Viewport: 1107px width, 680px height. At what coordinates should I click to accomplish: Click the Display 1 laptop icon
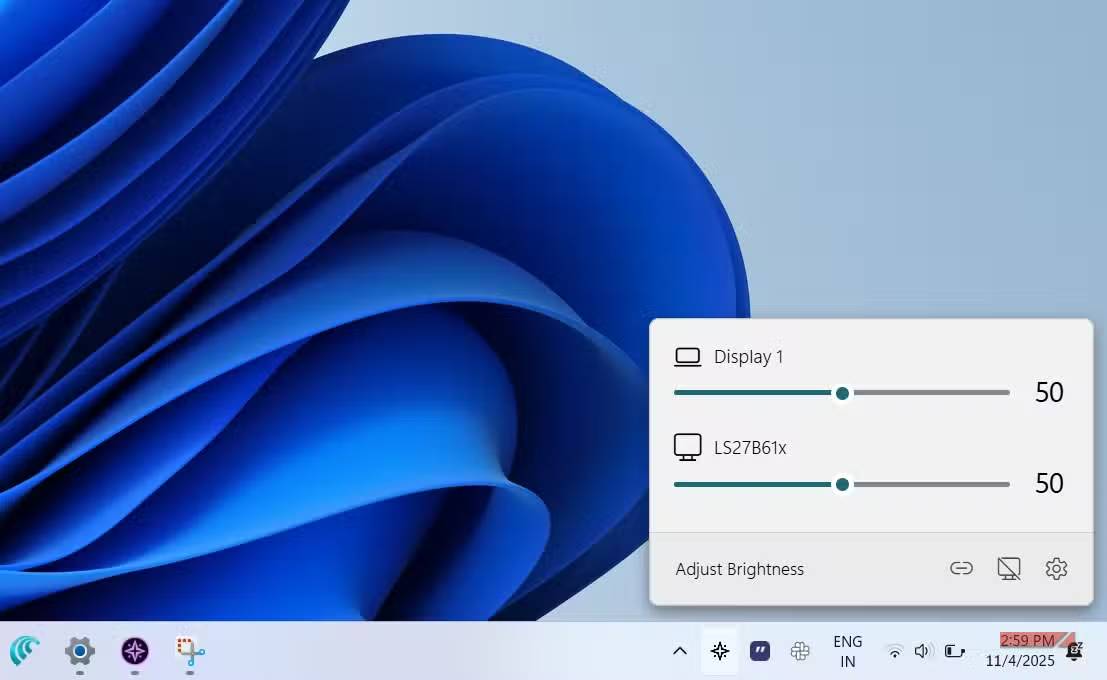[687, 355]
